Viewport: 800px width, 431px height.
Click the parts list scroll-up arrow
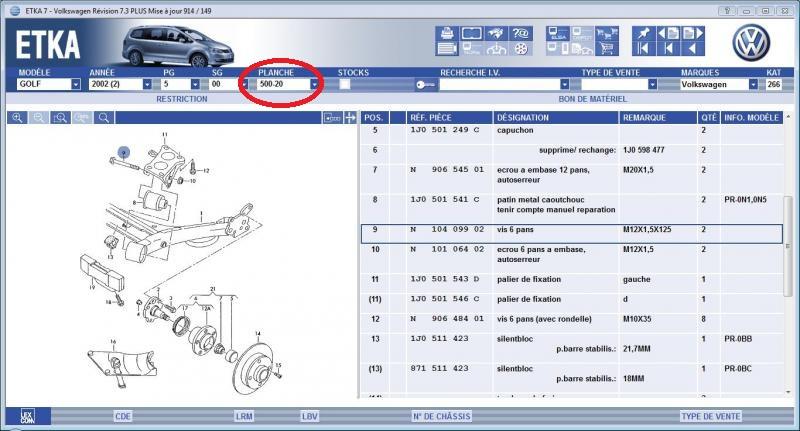coord(789,117)
